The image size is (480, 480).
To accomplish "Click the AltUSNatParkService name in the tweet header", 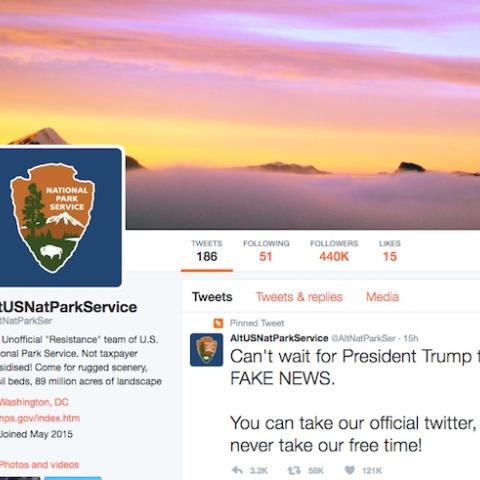I will pos(279,338).
